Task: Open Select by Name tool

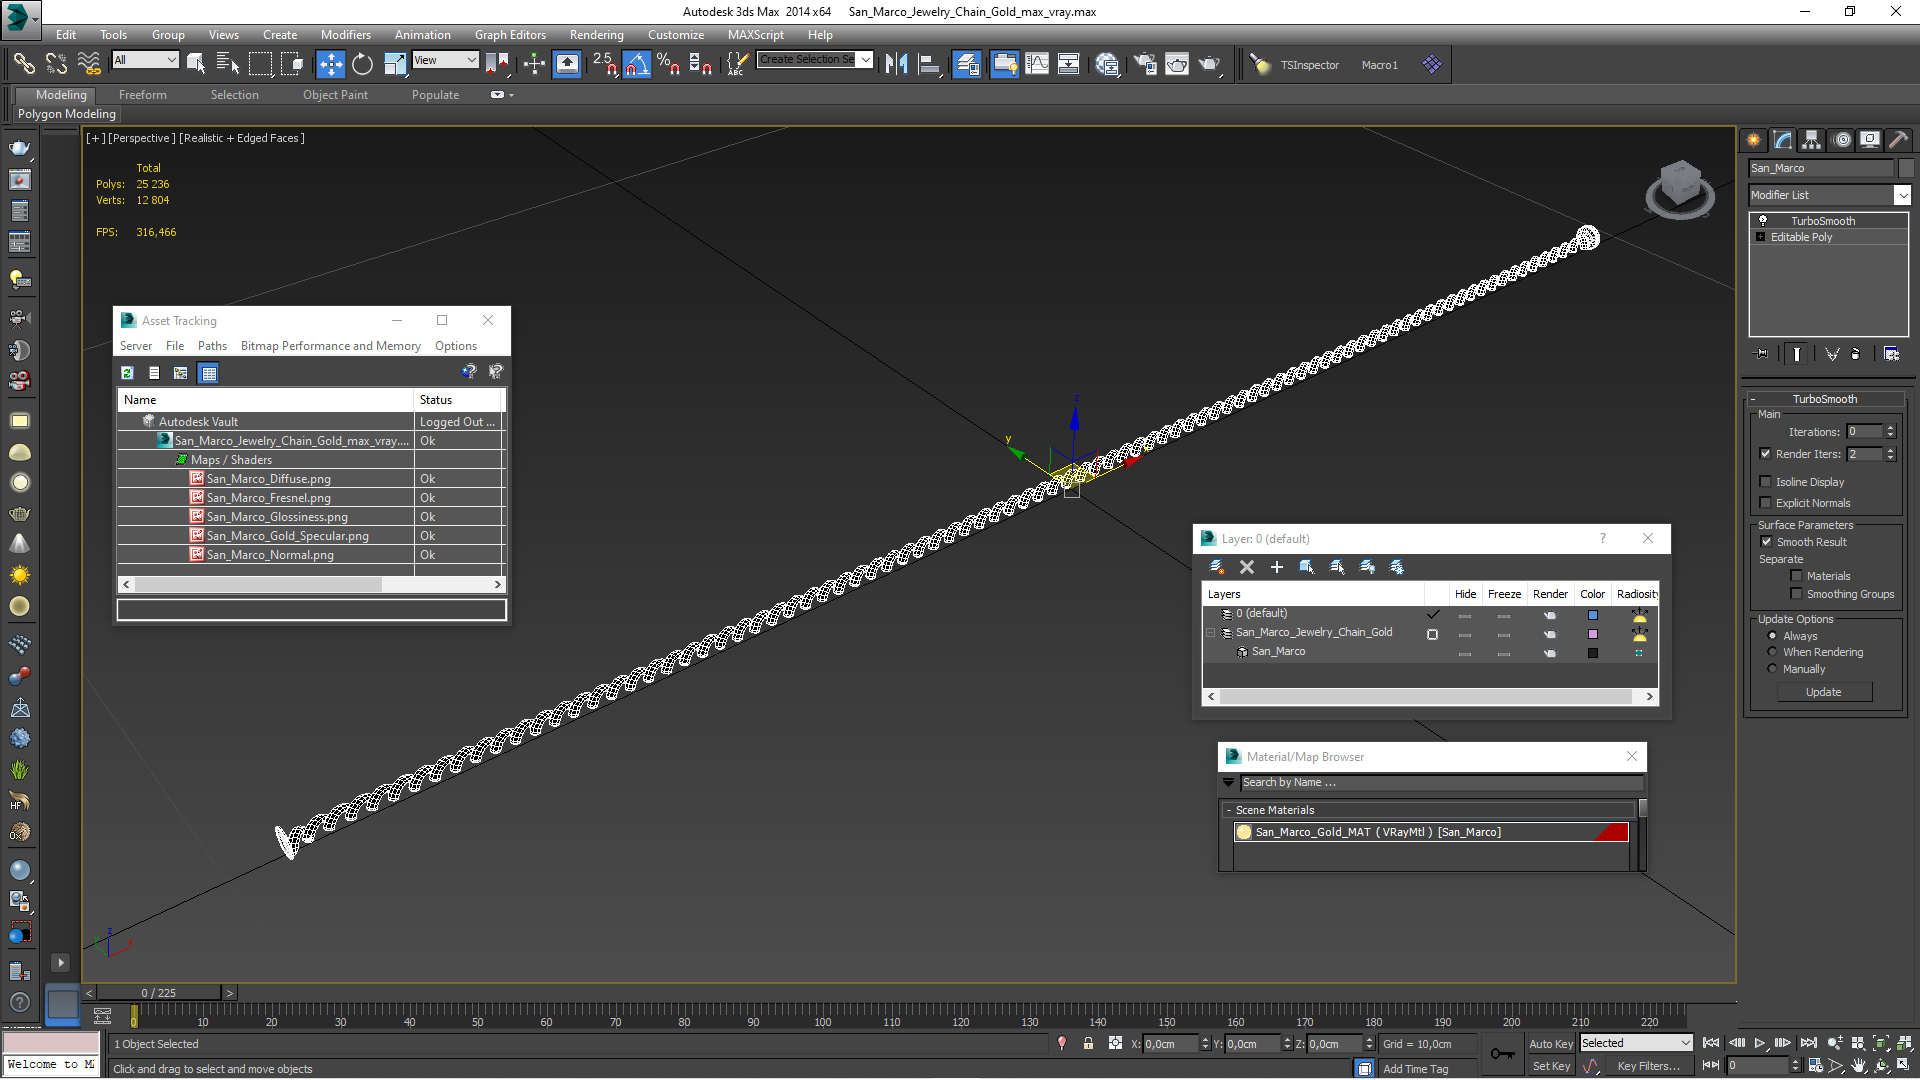Action: pos(228,64)
